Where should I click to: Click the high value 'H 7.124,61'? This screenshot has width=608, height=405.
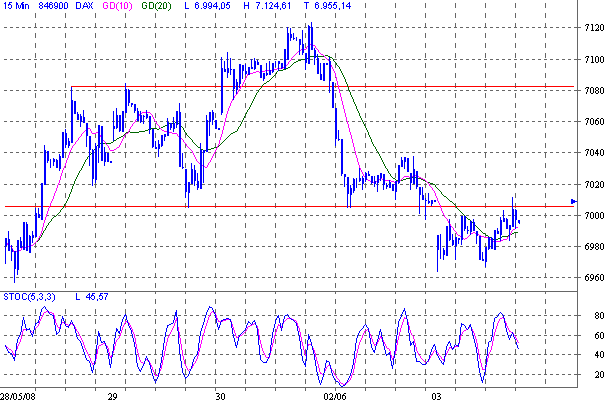point(268,6)
